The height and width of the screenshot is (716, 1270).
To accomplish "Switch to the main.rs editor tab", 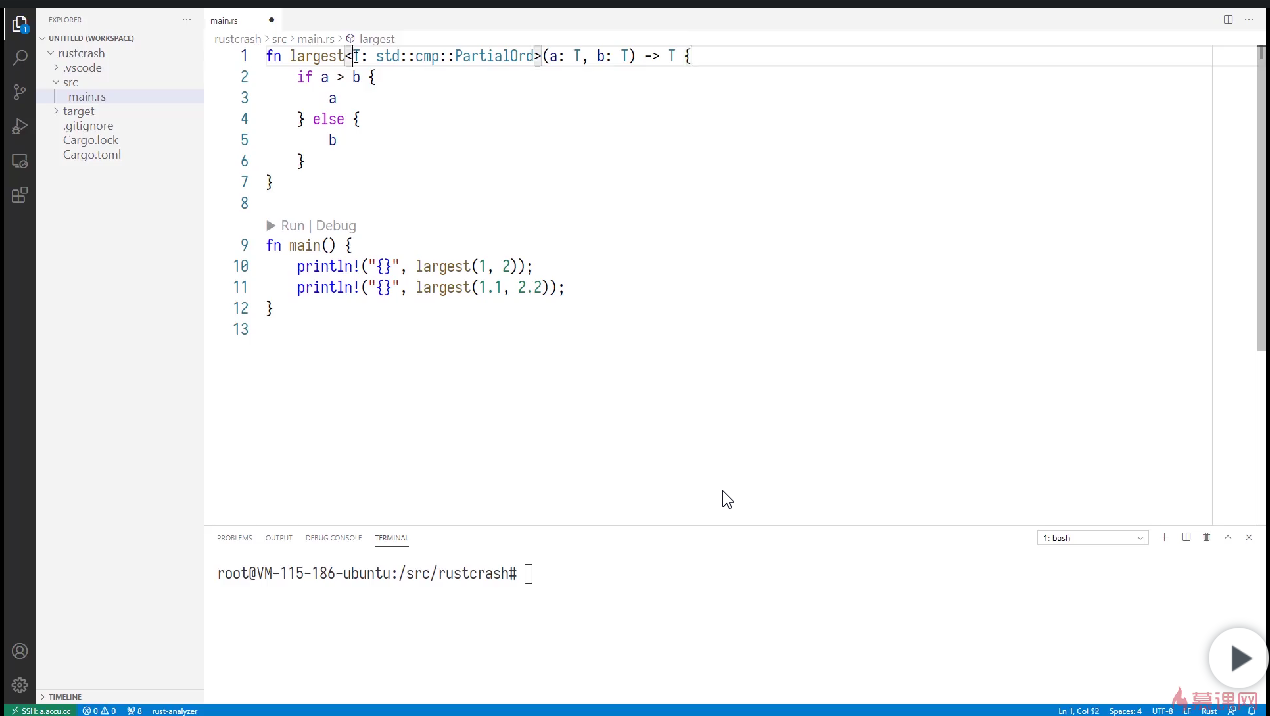I will coord(245,20).
